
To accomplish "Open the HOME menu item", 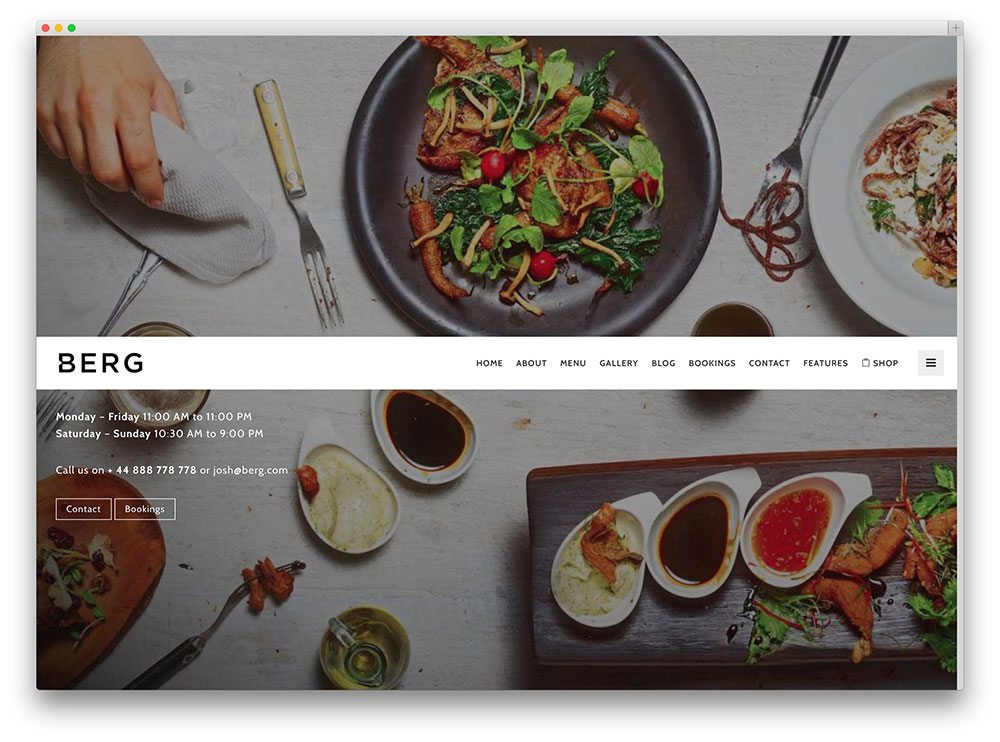I will coord(489,363).
